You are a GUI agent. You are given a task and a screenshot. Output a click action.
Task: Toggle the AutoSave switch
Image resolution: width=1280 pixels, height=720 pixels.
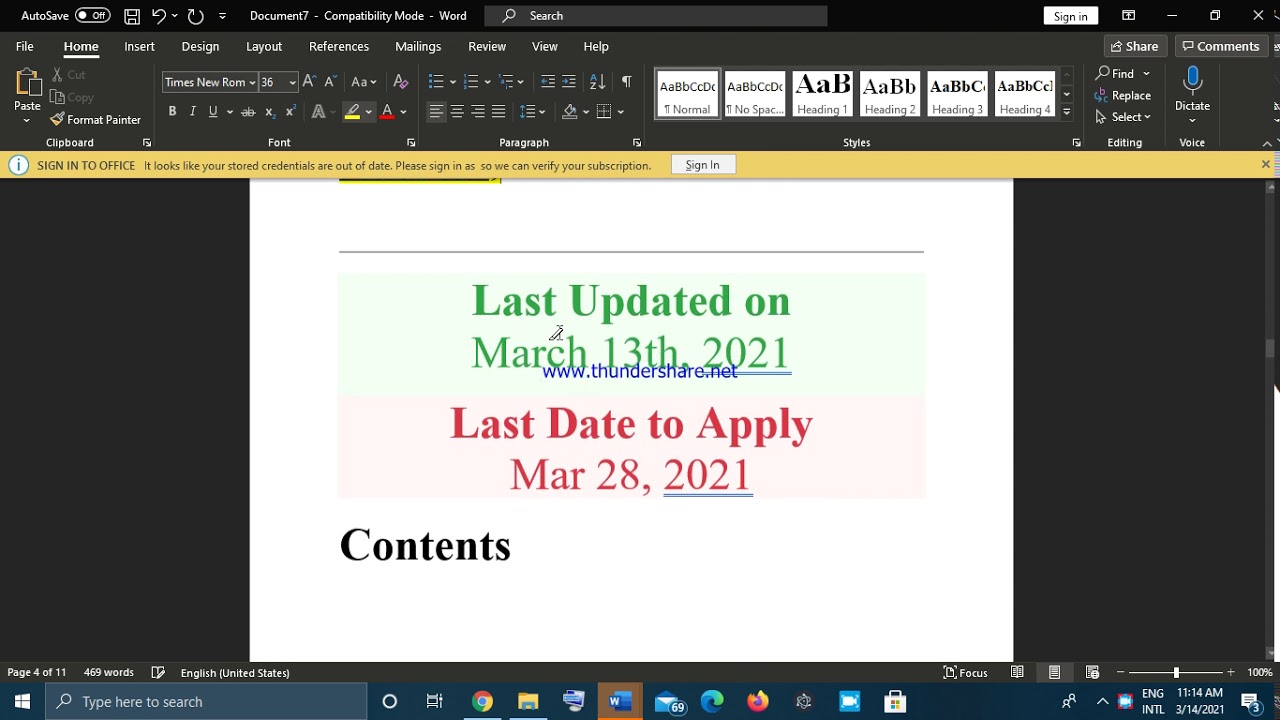tap(93, 16)
